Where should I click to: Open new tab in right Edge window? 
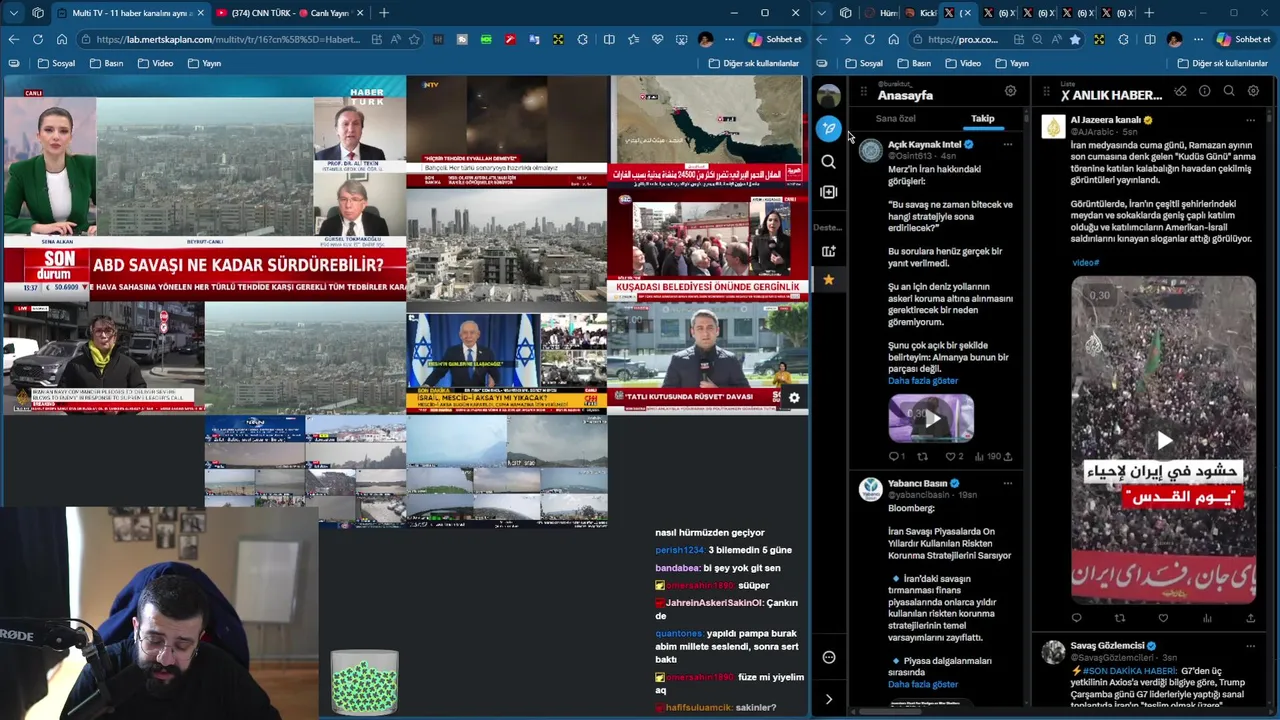point(1148,13)
